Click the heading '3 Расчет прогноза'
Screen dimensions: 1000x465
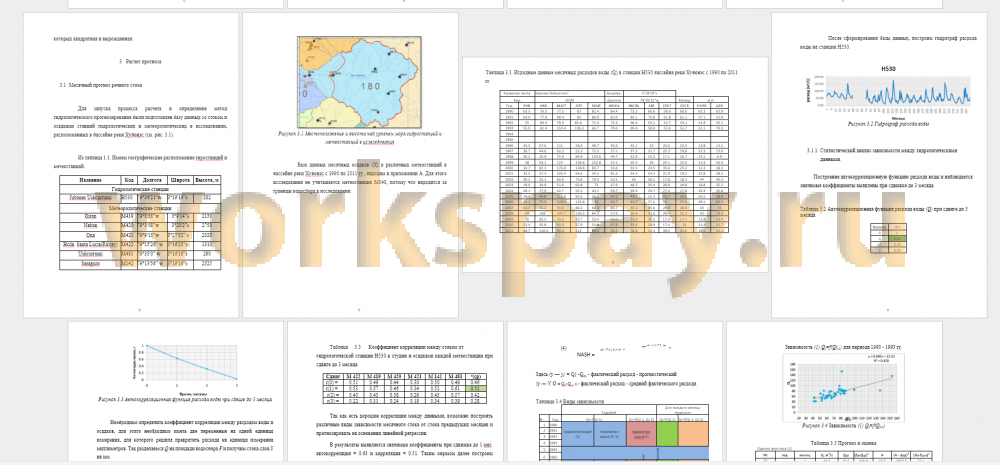140,62
